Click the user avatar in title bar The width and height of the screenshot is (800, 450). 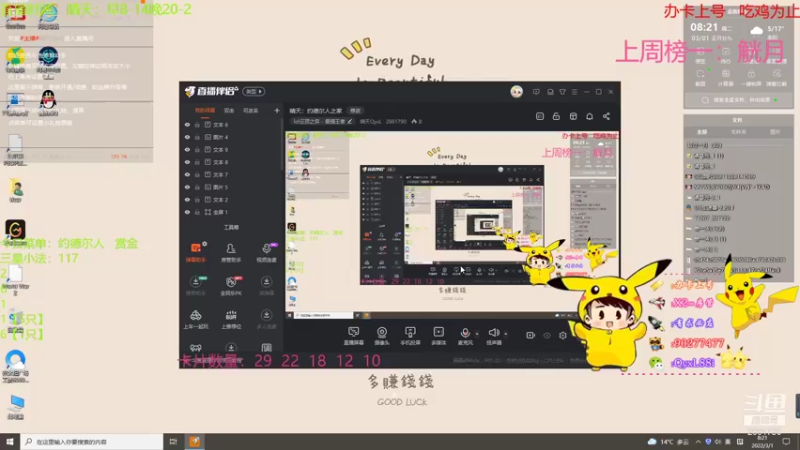[516, 92]
